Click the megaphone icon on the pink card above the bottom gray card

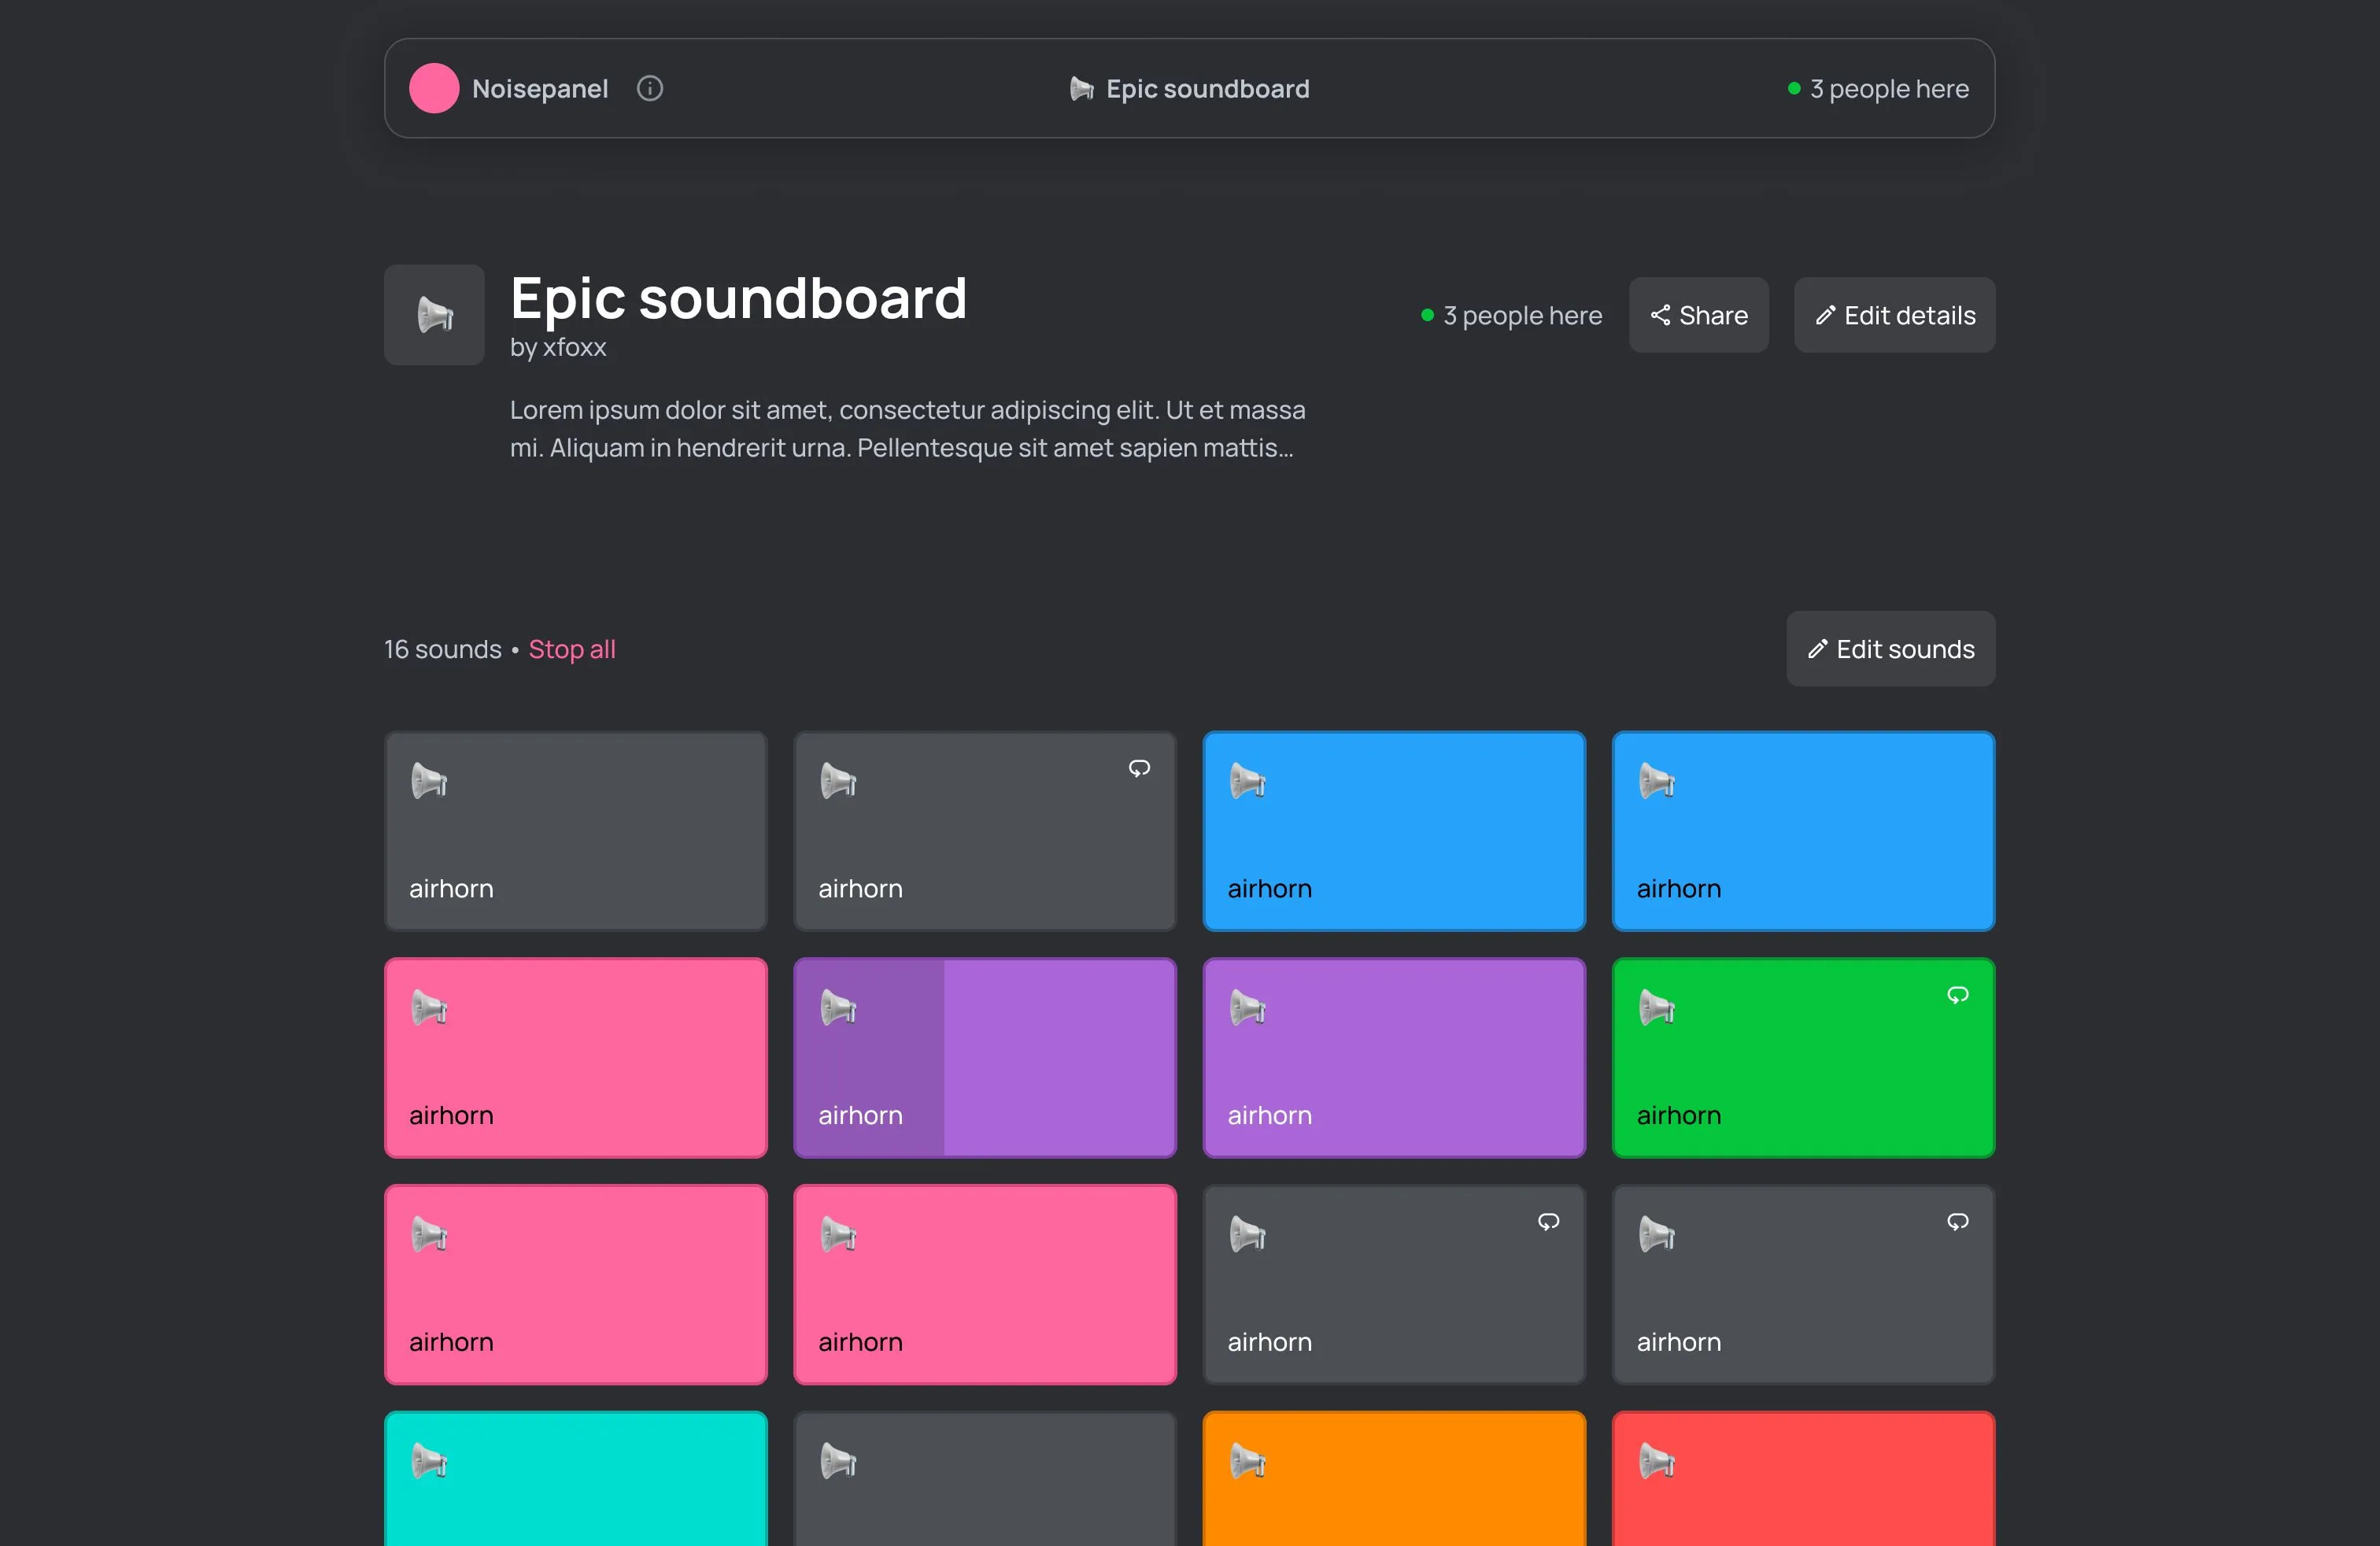[x=838, y=1235]
